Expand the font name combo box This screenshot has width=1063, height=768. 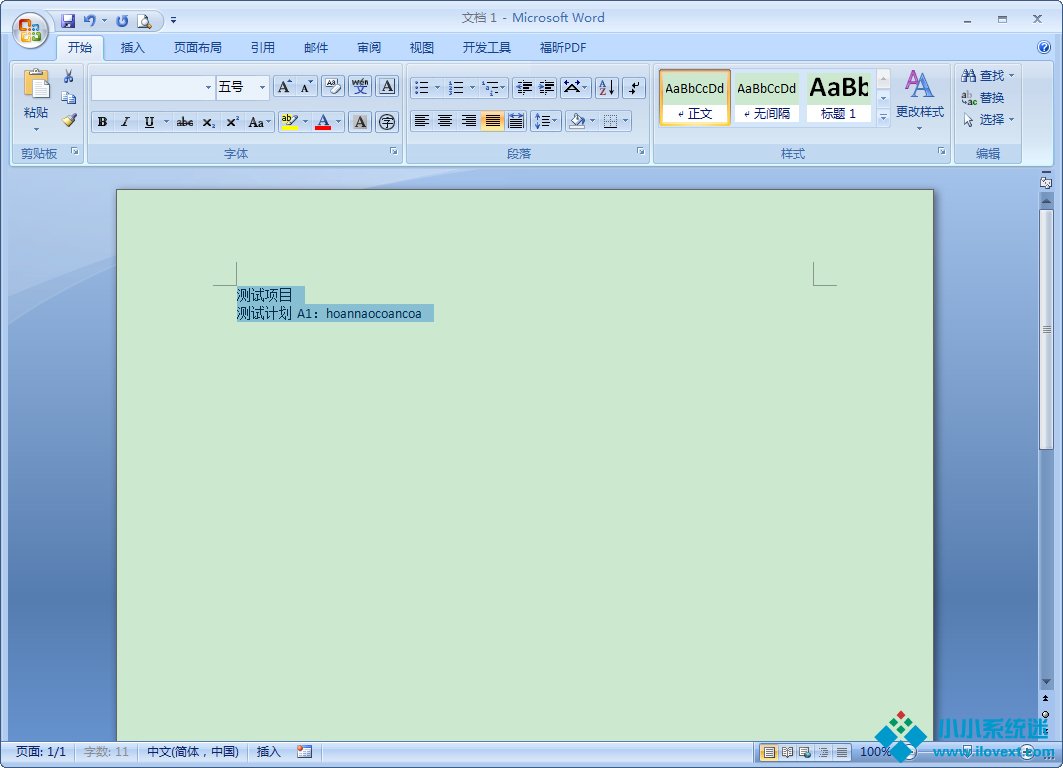[x=208, y=88]
